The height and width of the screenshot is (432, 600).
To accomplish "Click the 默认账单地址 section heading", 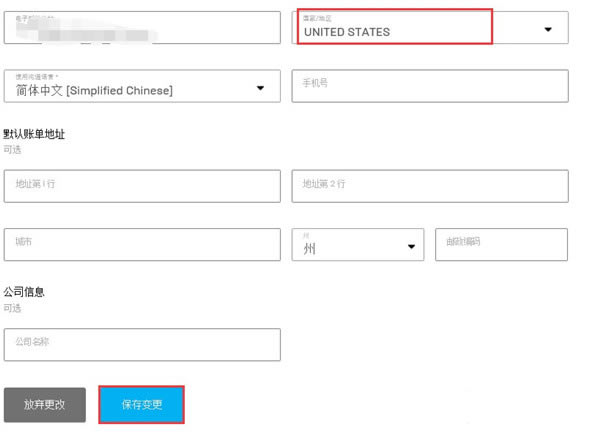I will [34, 134].
